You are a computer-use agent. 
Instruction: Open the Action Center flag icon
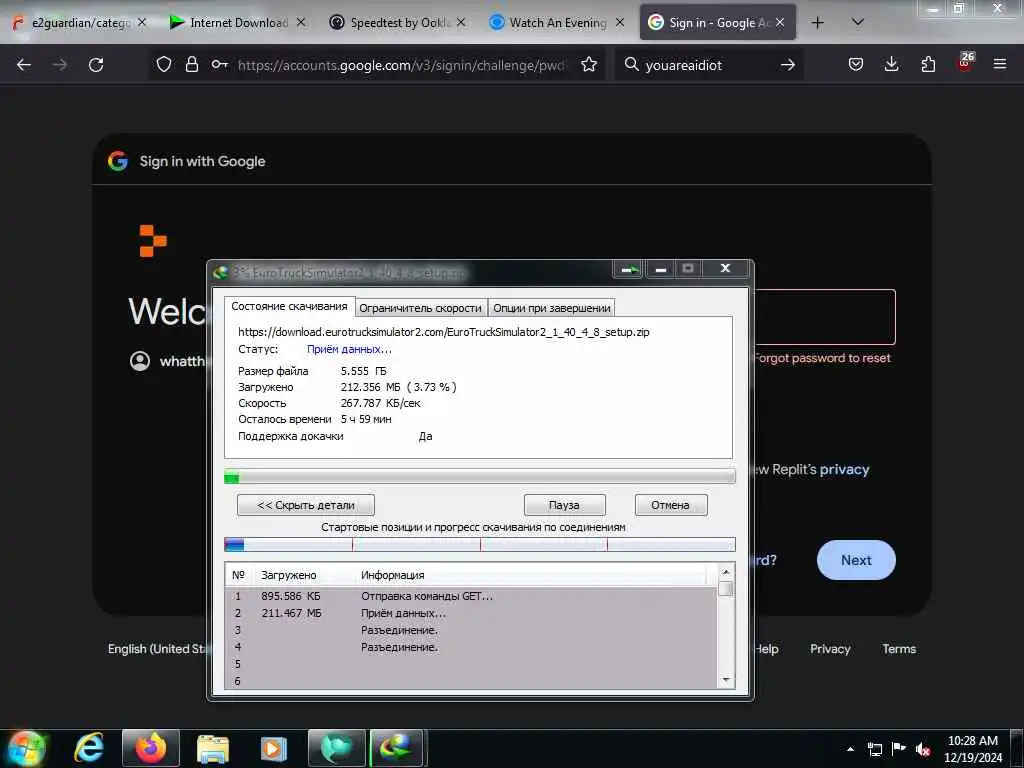[899, 749]
